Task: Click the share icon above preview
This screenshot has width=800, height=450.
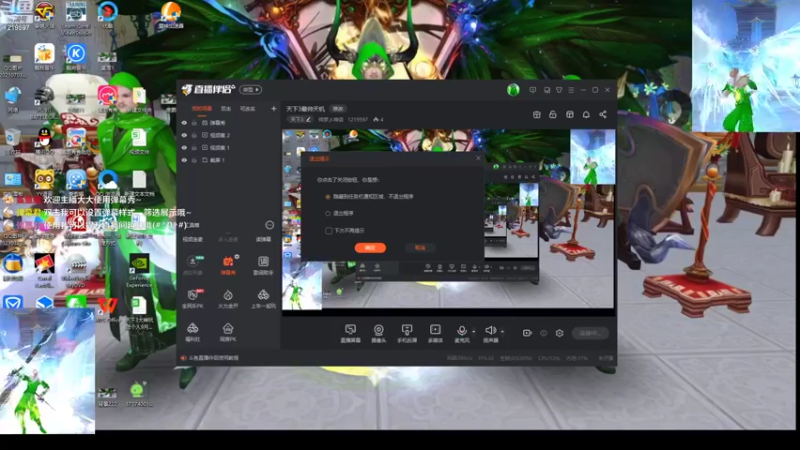Action: pyautogui.click(x=603, y=115)
